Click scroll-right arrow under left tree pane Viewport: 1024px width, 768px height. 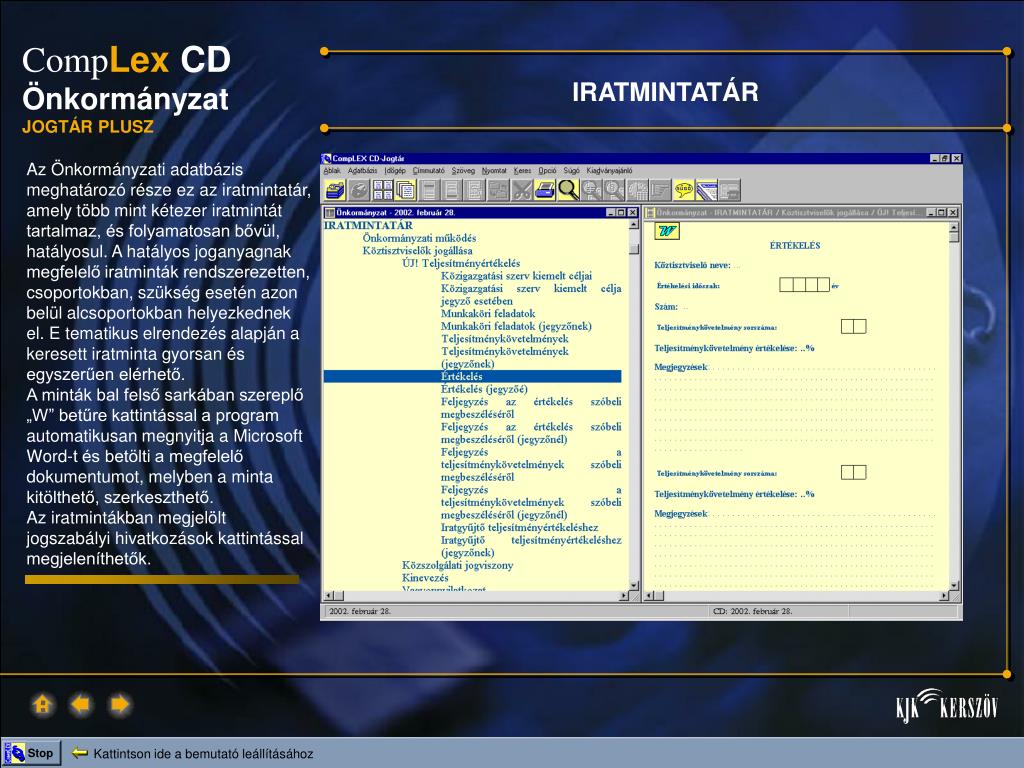624,596
